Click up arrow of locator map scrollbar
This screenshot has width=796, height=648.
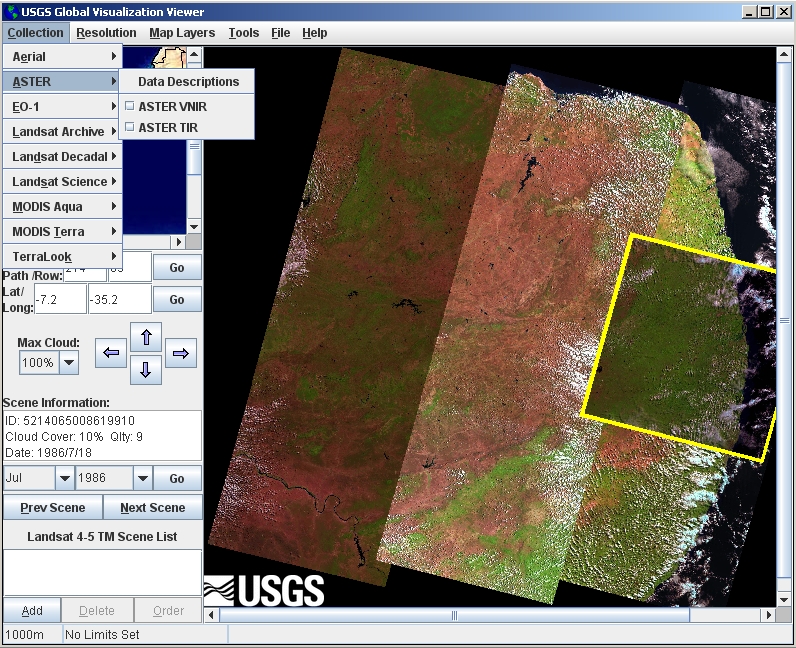click(x=194, y=53)
